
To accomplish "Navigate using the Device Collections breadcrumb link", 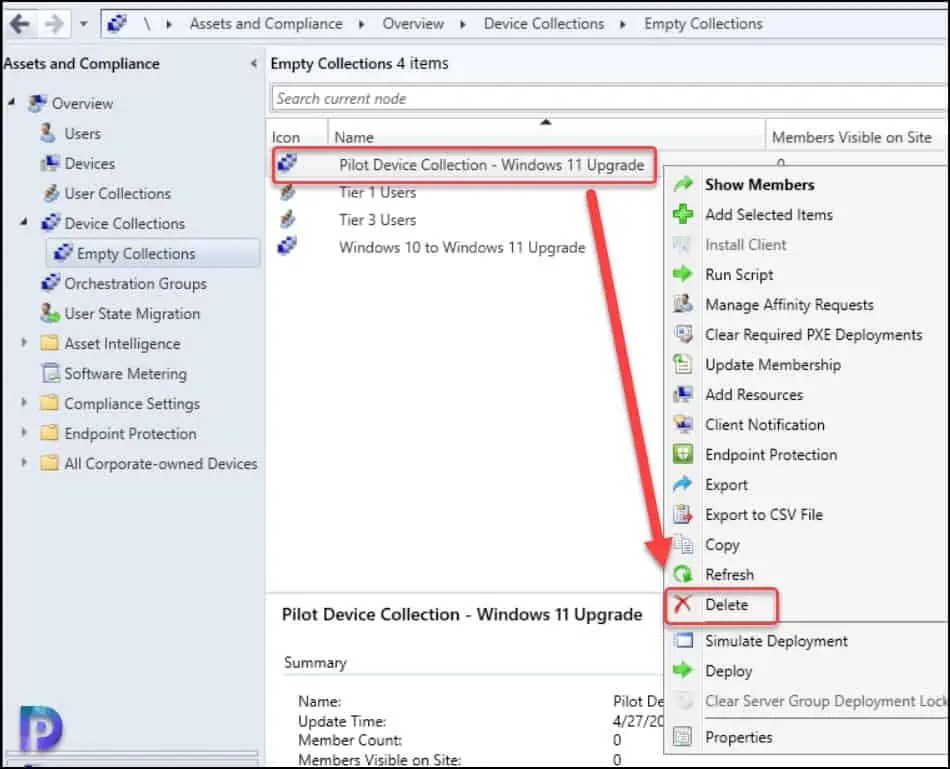I will coord(544,23).
